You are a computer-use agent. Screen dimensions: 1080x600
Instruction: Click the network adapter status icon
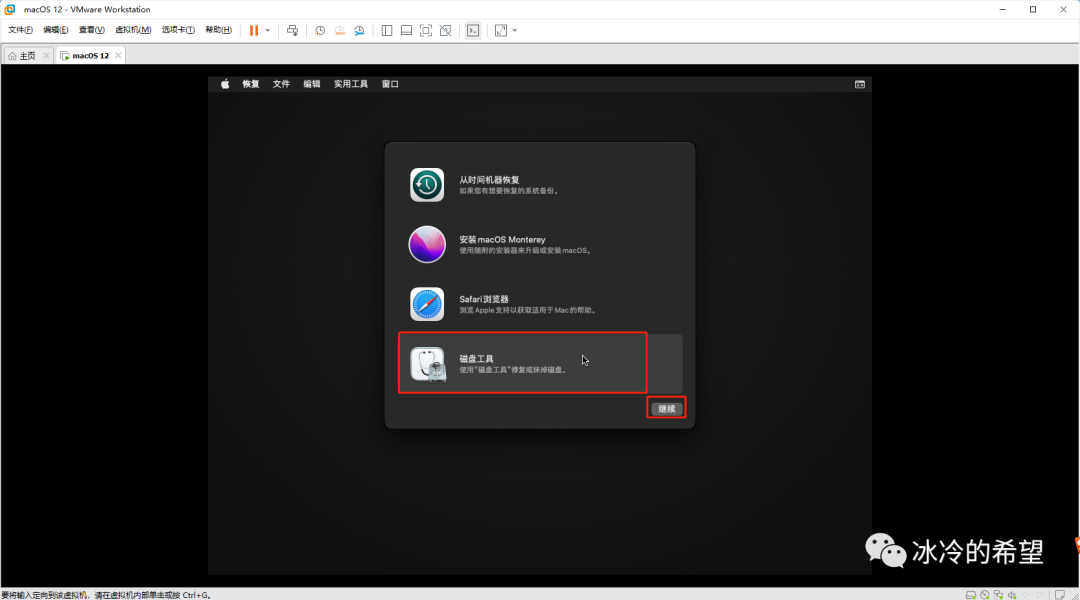coord(998,595)
